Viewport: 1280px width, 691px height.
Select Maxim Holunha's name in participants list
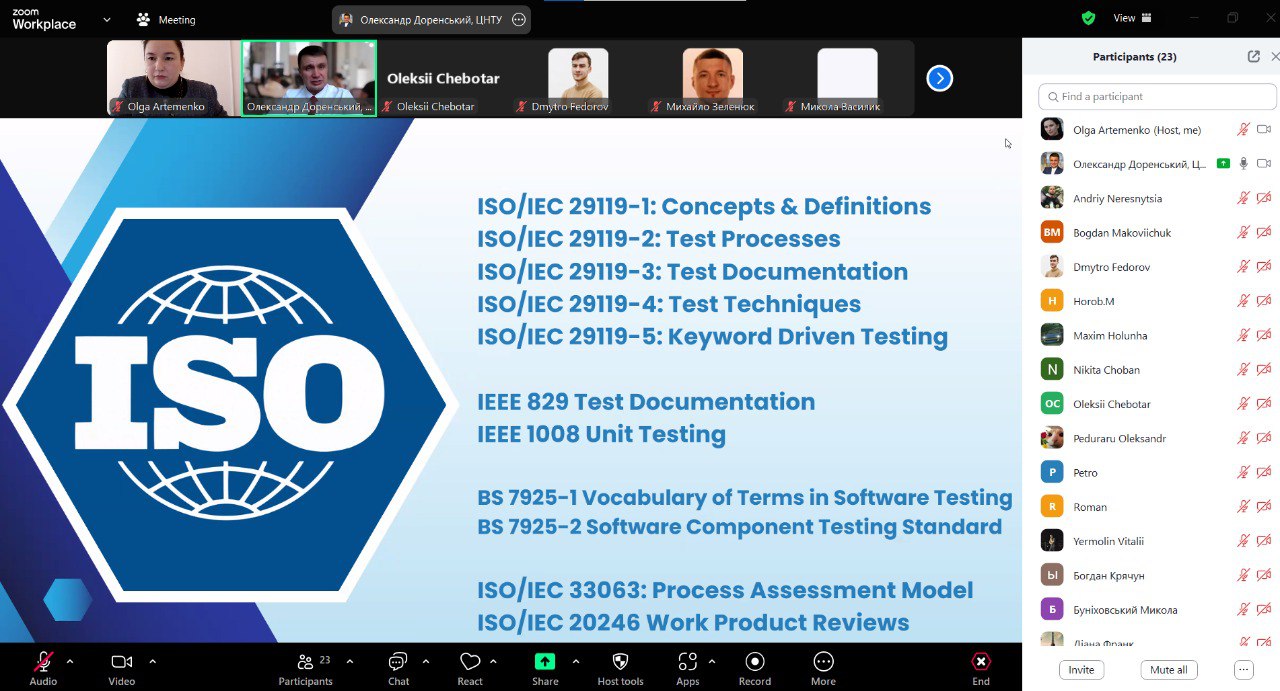(1110, 336)
